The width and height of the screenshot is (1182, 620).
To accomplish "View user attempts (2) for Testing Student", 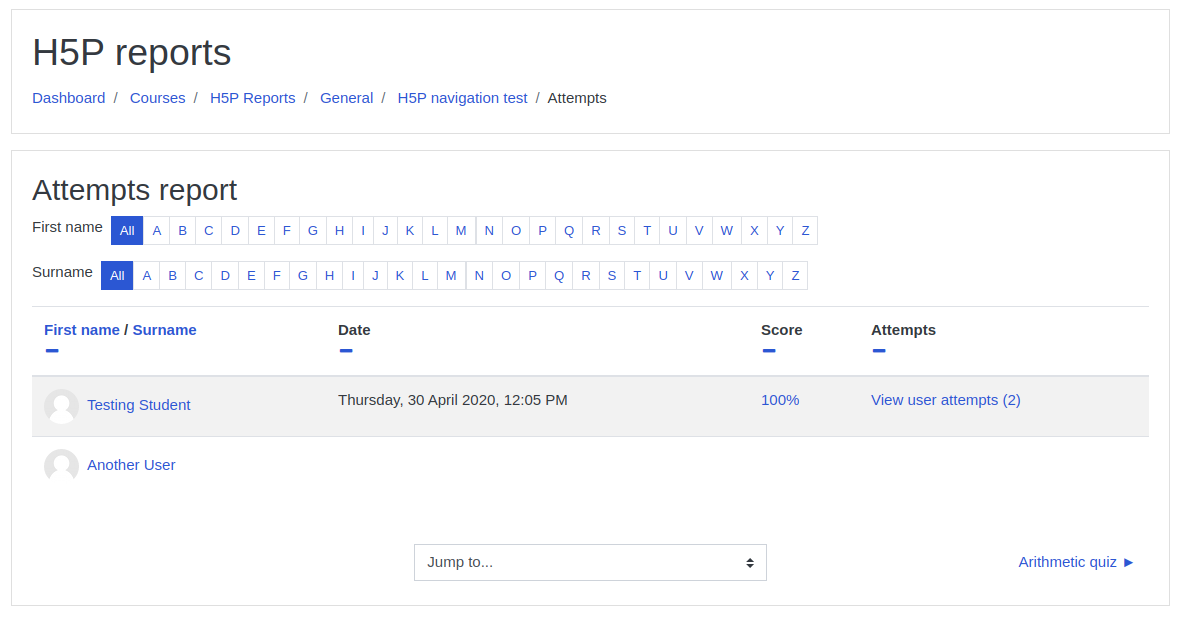I will coord(946,401).
